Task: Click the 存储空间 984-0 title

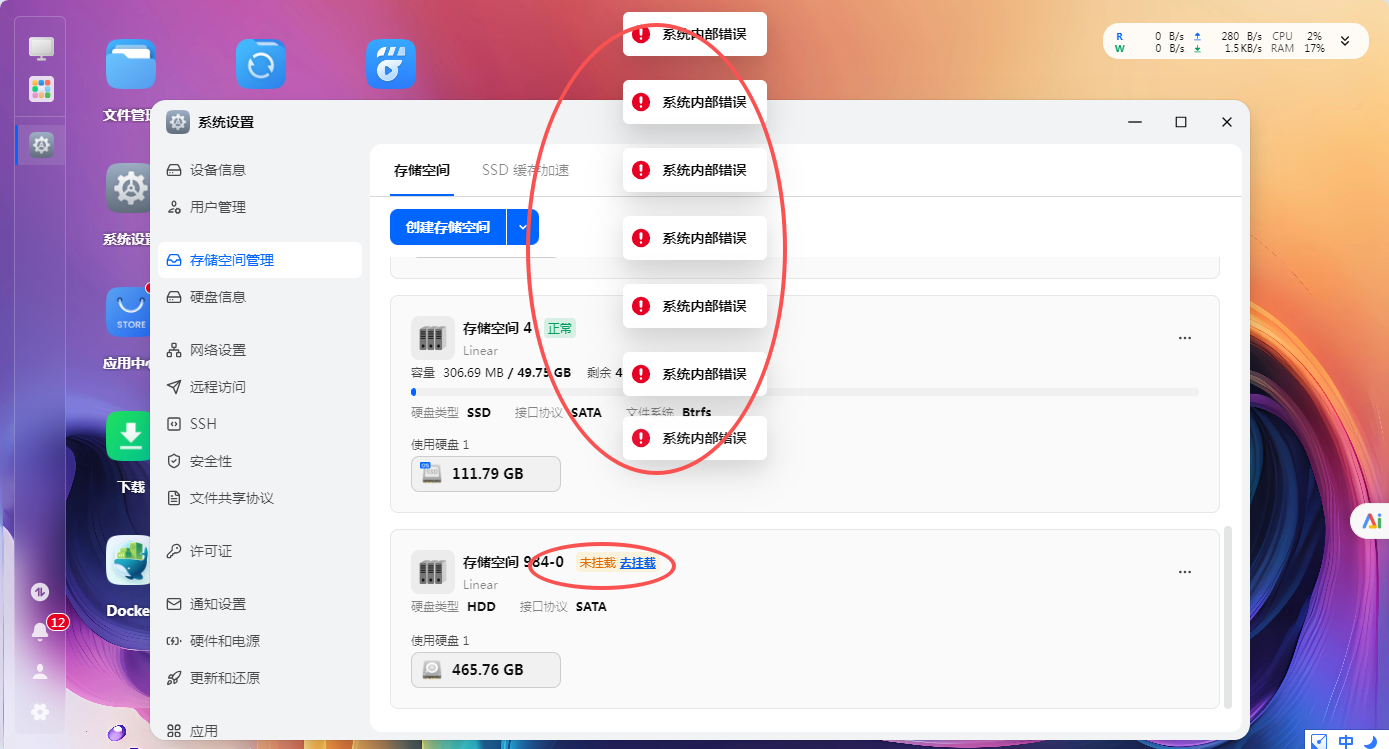Action: click(x=513, y=562)
